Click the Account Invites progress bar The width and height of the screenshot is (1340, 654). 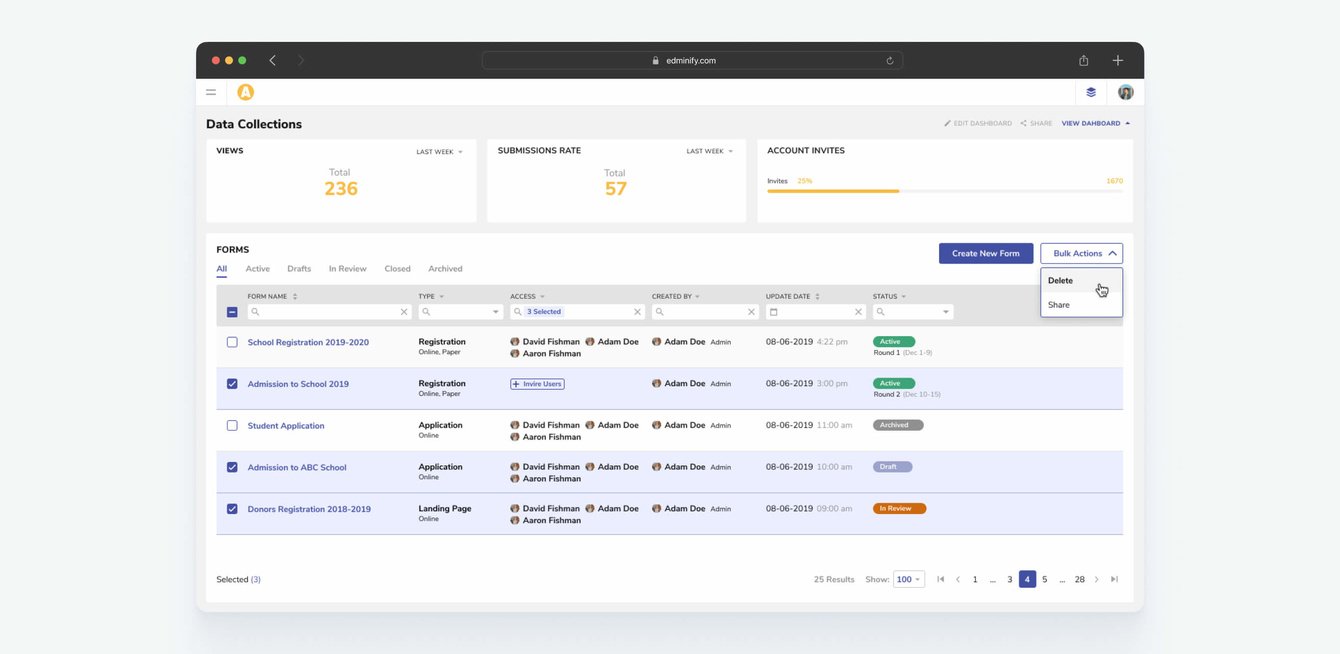944,191
